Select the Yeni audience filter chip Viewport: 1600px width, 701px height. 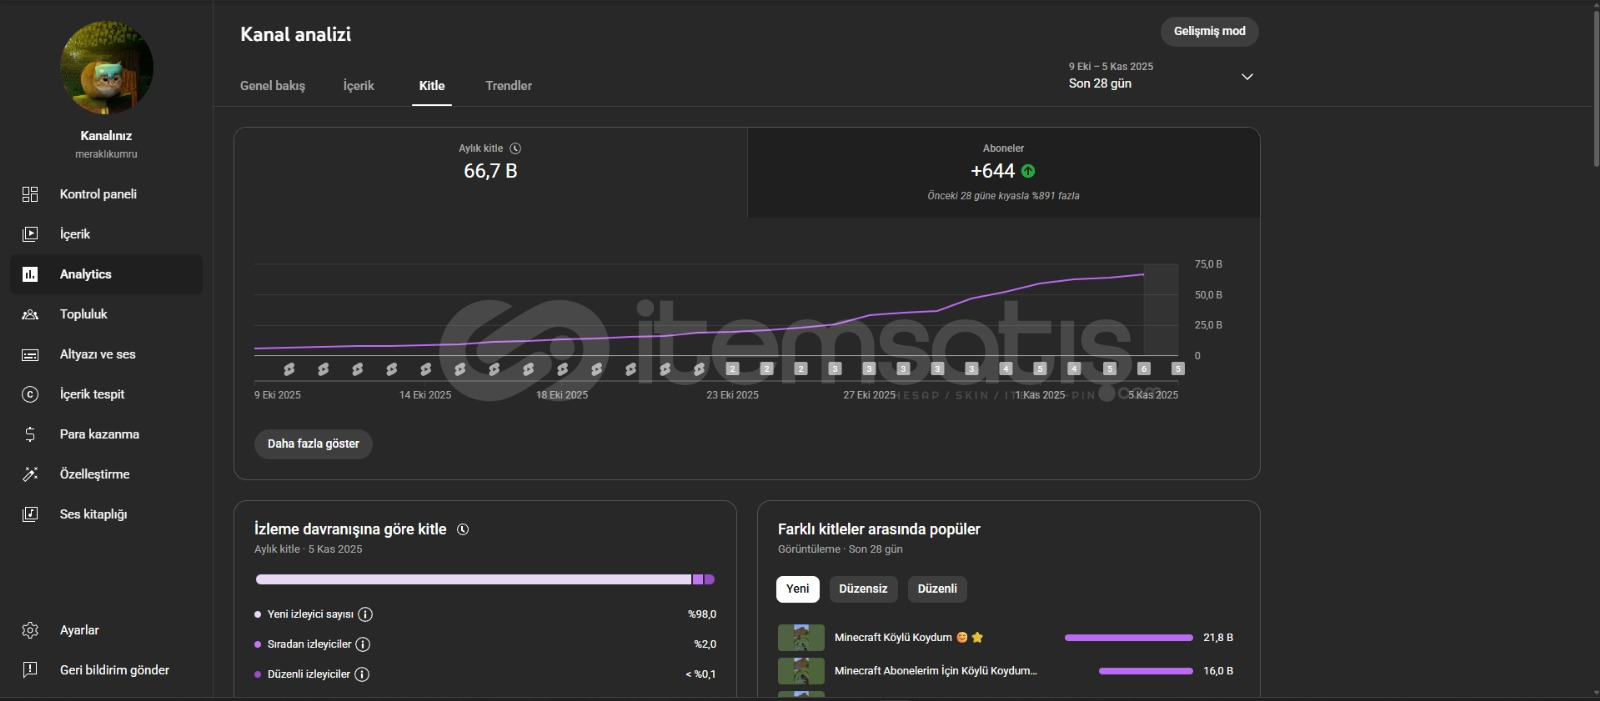pyautogui.click(x=797, y=589)
